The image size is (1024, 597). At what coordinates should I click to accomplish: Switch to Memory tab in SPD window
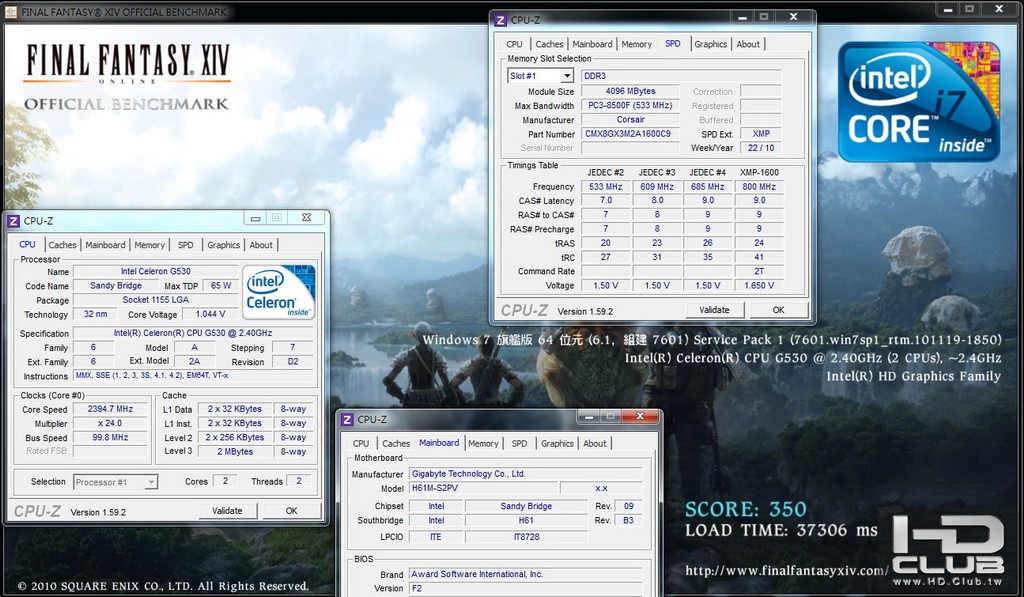click(636, 44)
